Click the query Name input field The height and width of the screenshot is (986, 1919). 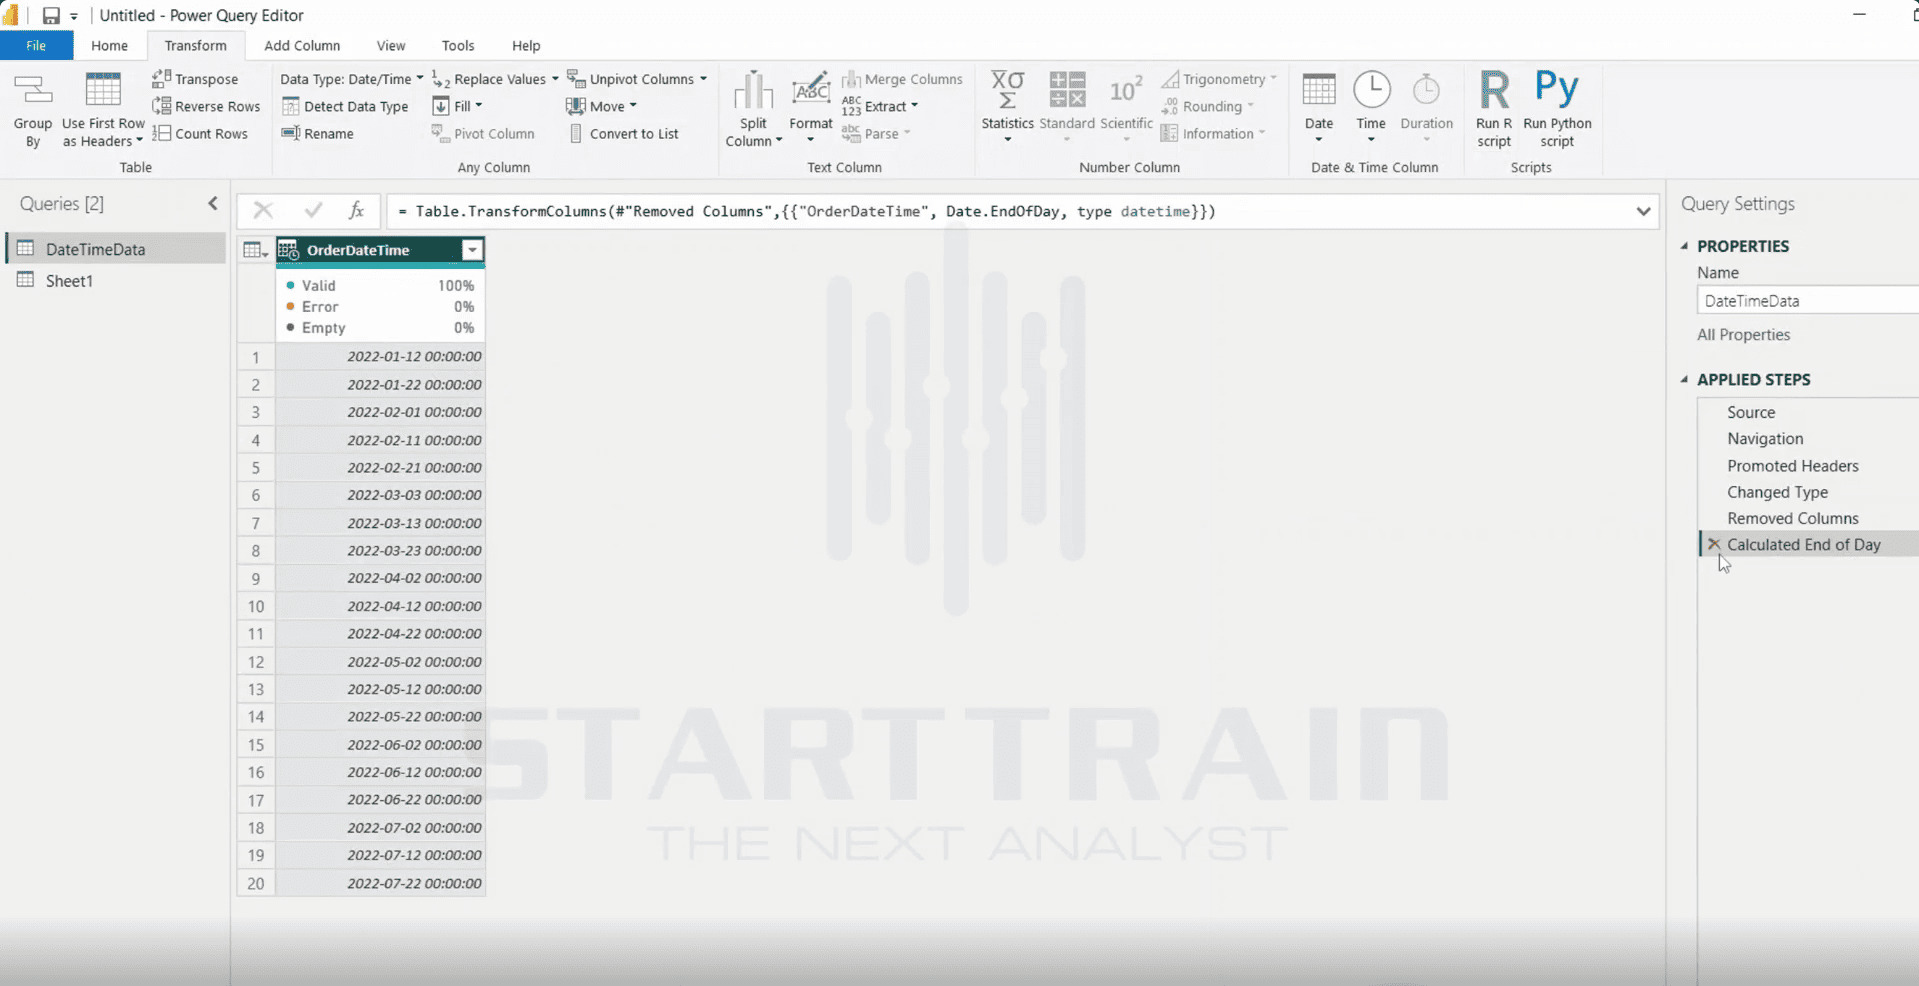[1808, 300]
